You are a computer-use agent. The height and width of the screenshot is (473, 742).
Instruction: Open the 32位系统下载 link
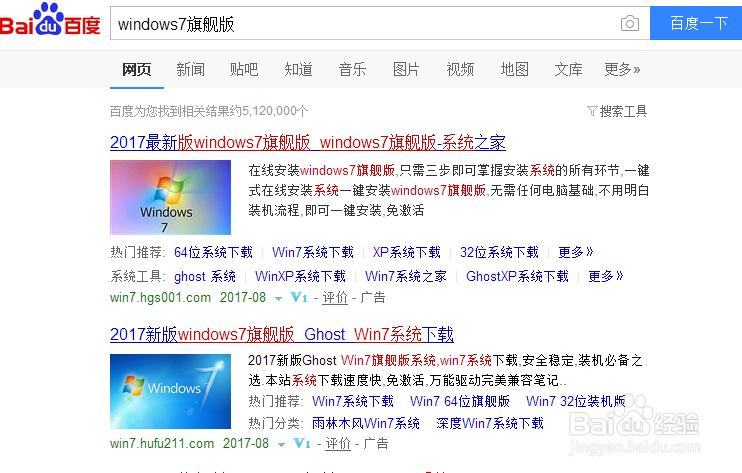(499, 252)
